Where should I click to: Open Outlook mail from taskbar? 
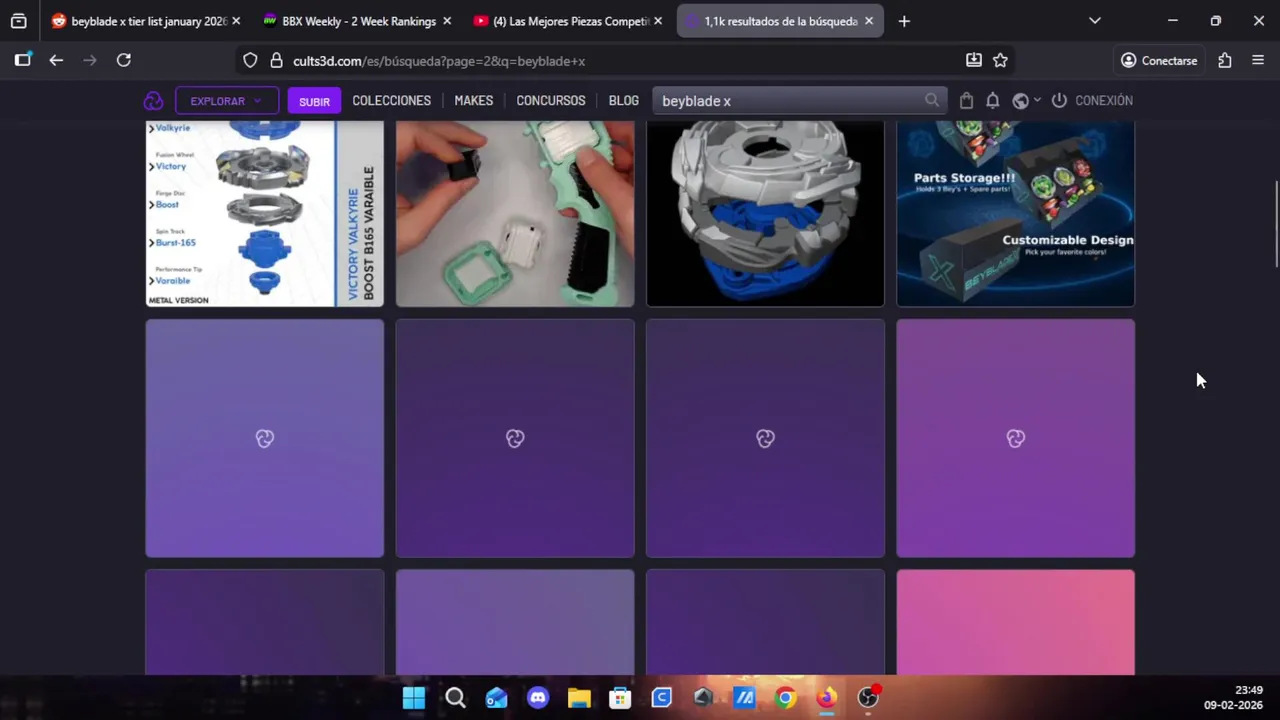pos(497,698)
